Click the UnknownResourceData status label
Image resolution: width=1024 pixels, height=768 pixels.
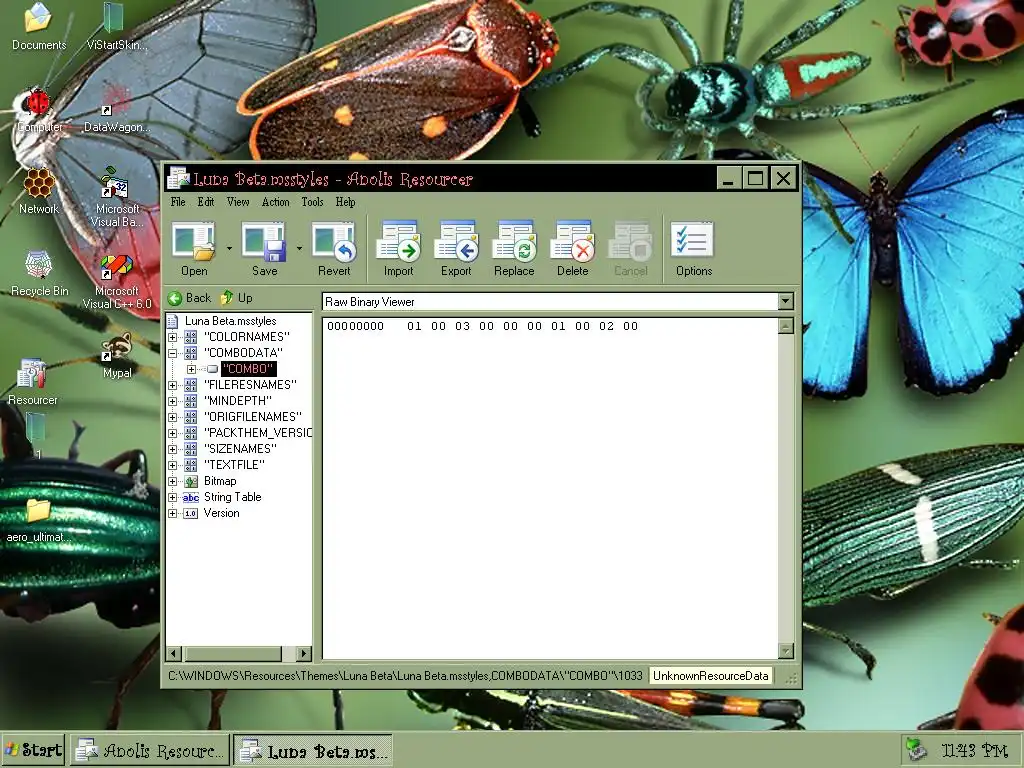pos(711,676)
